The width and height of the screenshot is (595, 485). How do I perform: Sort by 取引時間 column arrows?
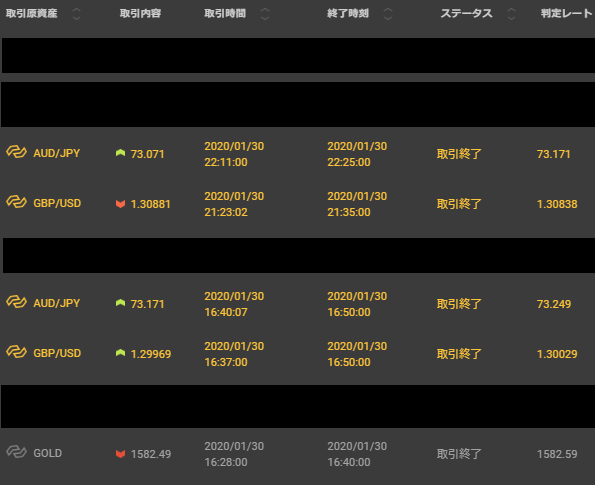[x=265, y=14]
